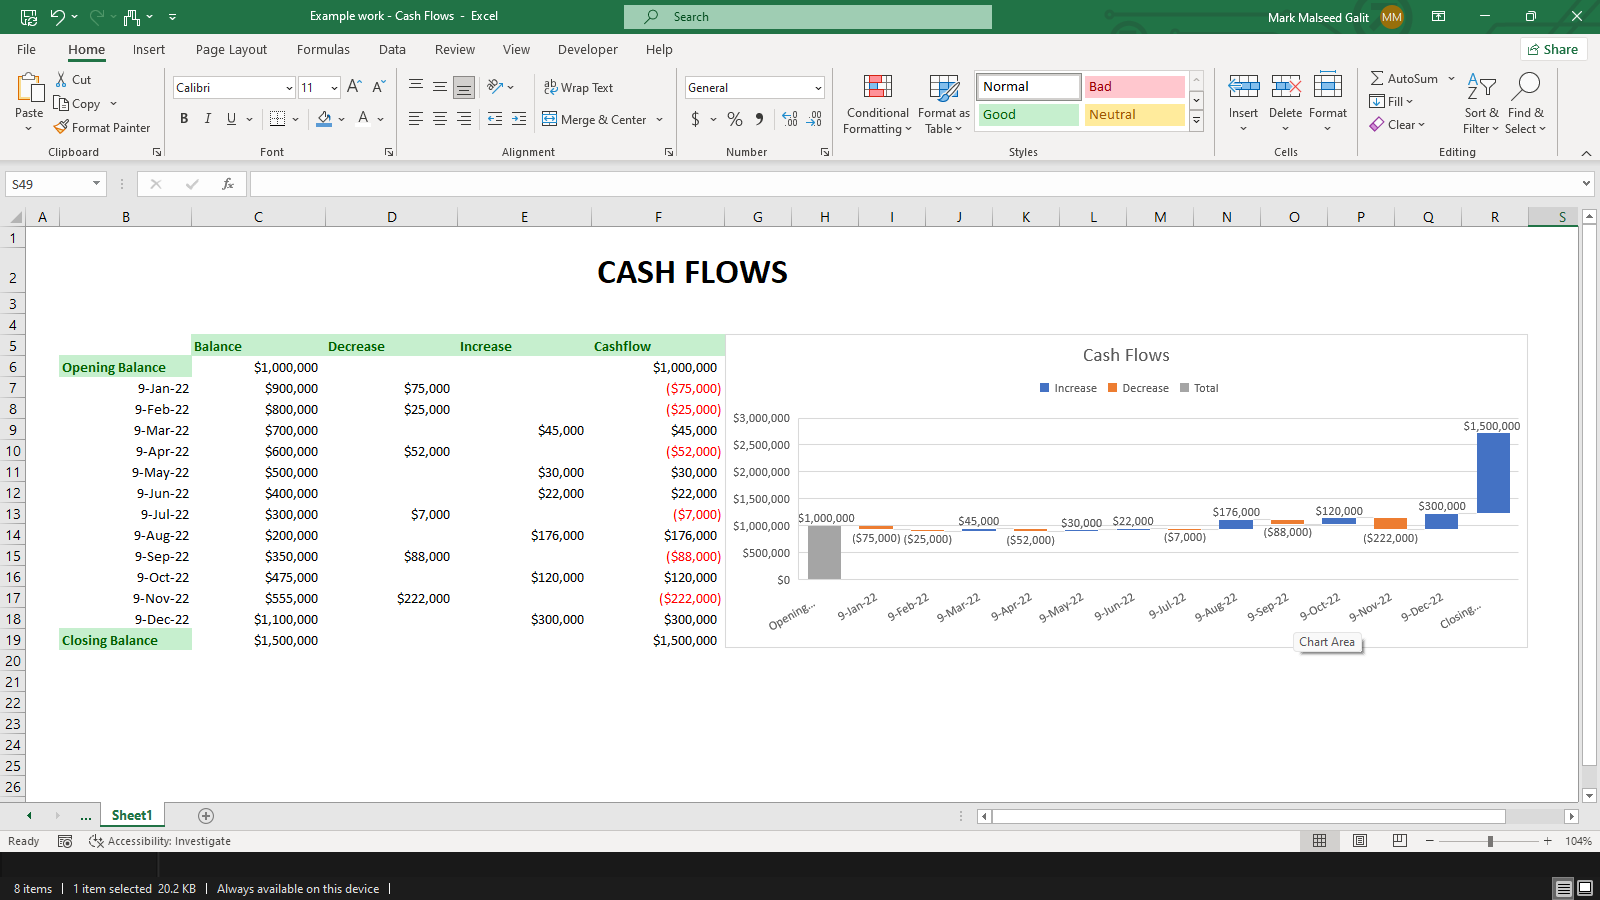Click the Paste clipboard icon
This screenshot has height=900, width=1600.
click(29, 89)
